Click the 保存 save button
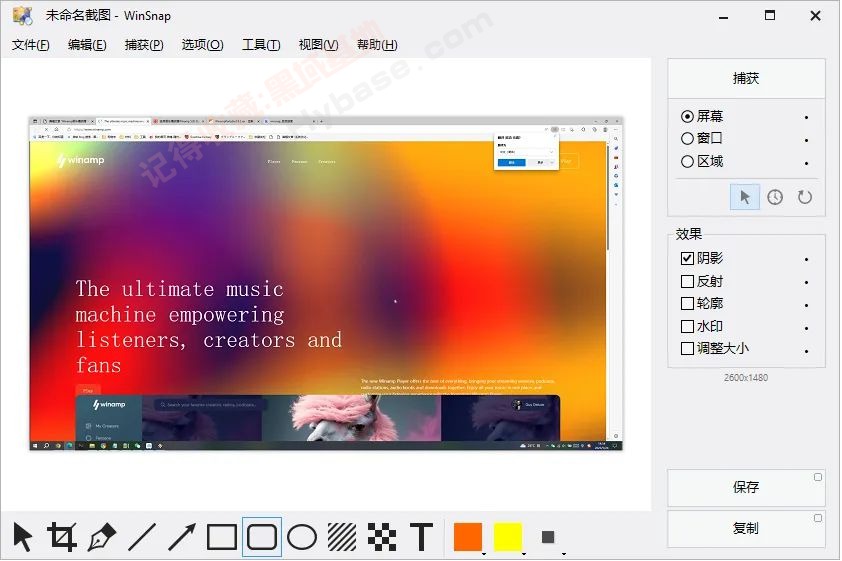 746,487
